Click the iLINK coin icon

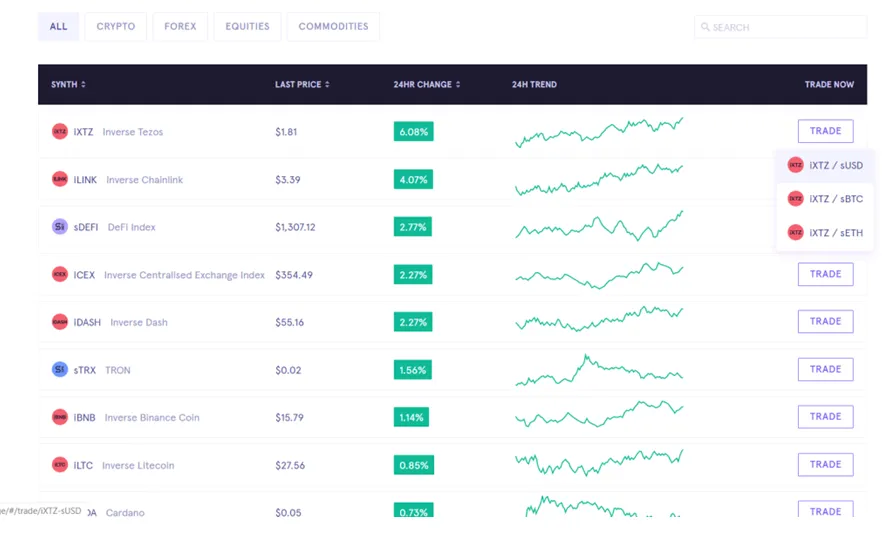tap(59, 179)
